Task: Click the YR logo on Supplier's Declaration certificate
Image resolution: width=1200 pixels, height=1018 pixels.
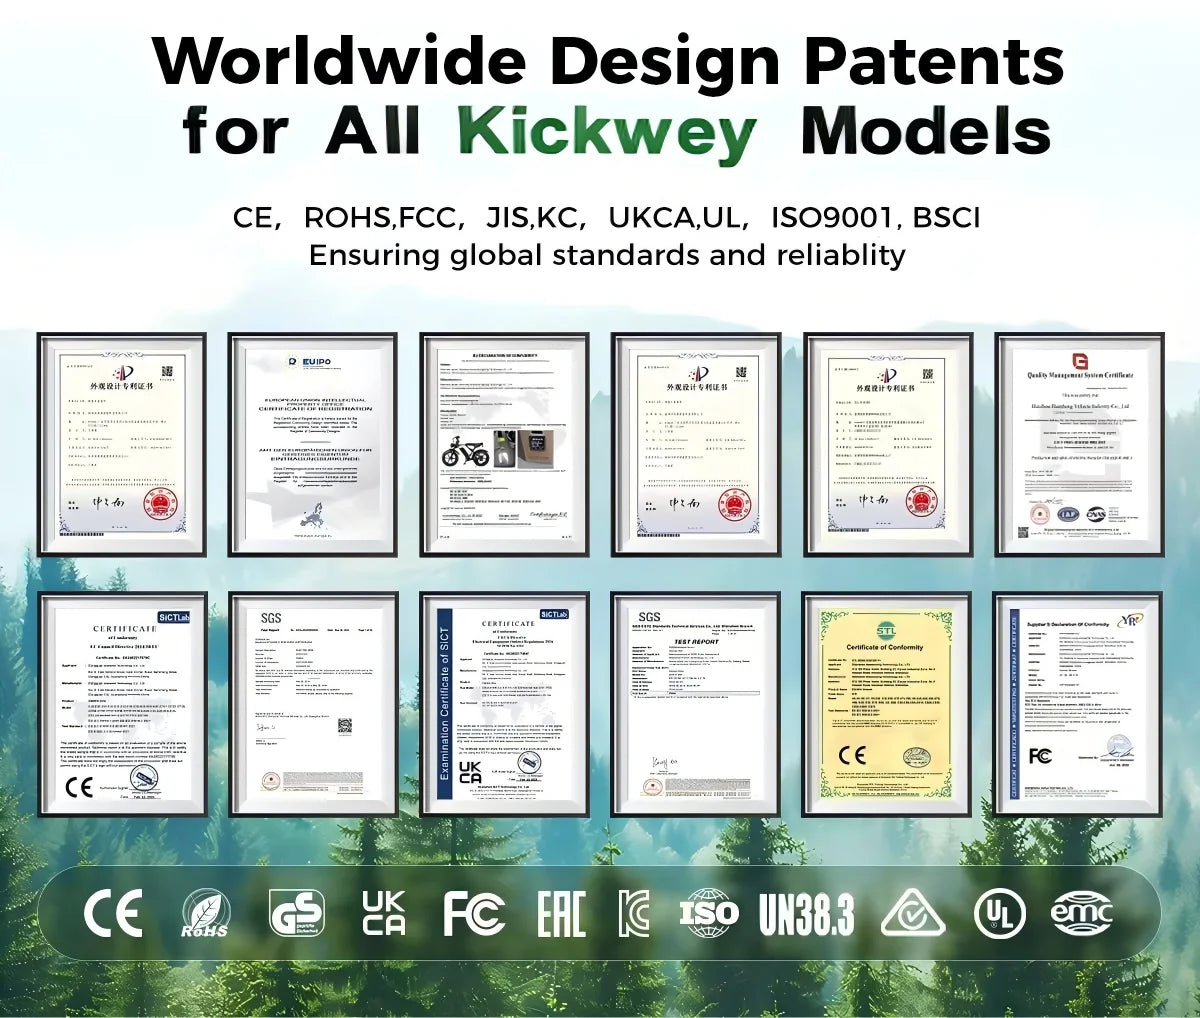Action: (x=1131, y=620)
